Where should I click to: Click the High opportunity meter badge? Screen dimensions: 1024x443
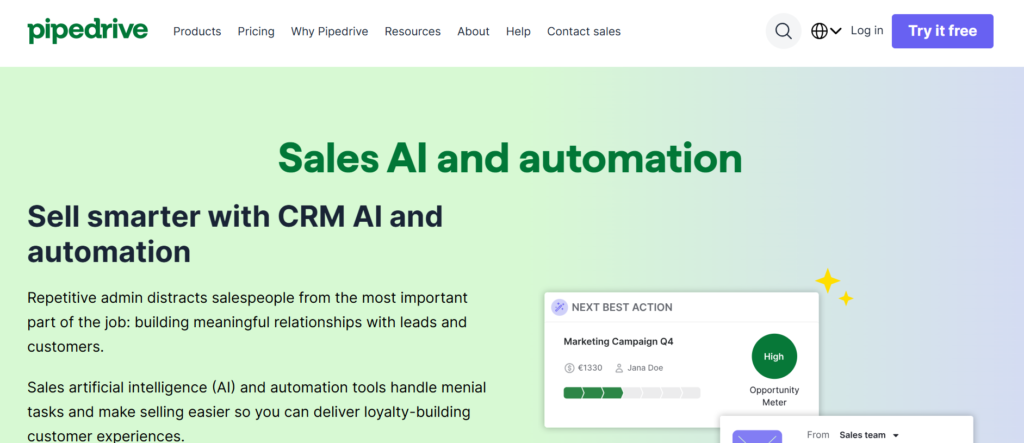[x=774, y=356]
